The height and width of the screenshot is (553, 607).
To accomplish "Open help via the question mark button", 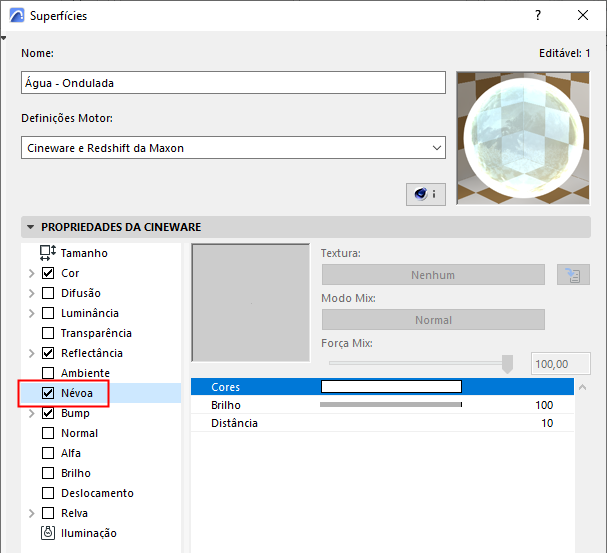I will 538,15.
